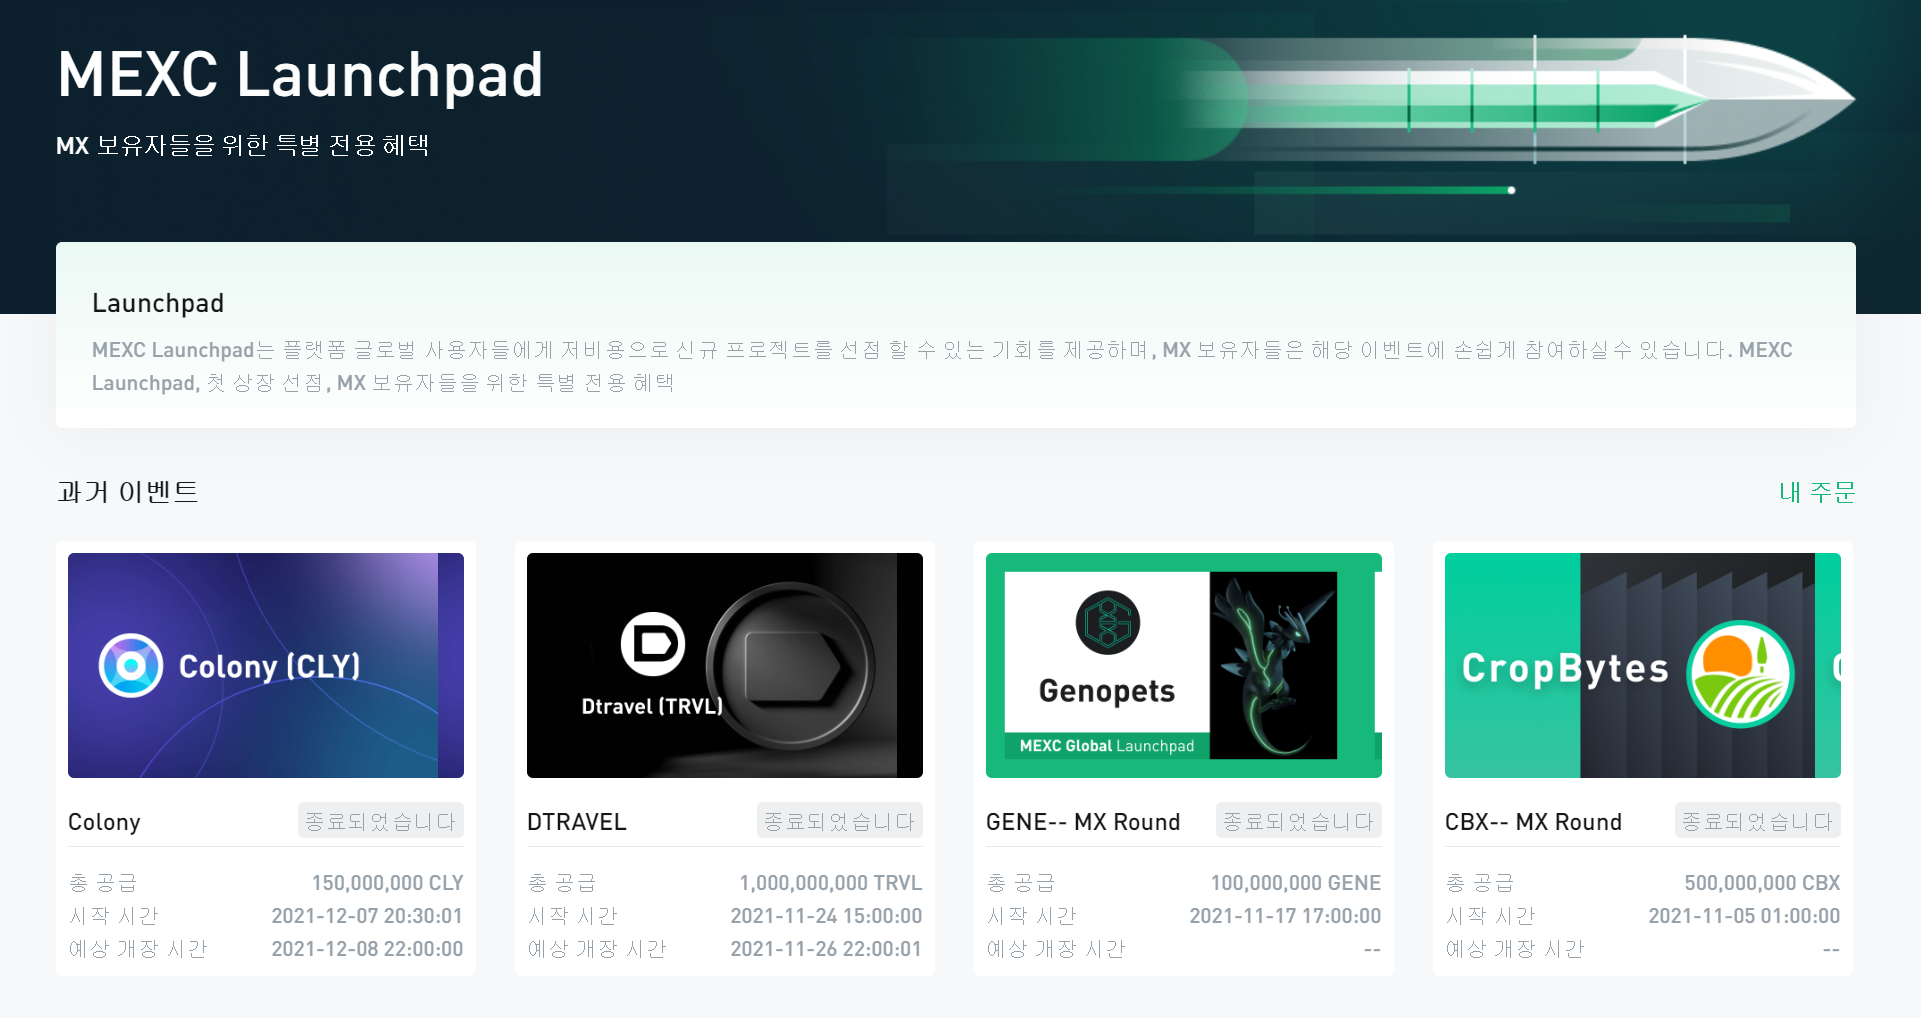The width and height of the screenshot is (1921, 1018).
Task: Click Colony's 종료되었습니다 status badge
Action: tap(381, 821)
